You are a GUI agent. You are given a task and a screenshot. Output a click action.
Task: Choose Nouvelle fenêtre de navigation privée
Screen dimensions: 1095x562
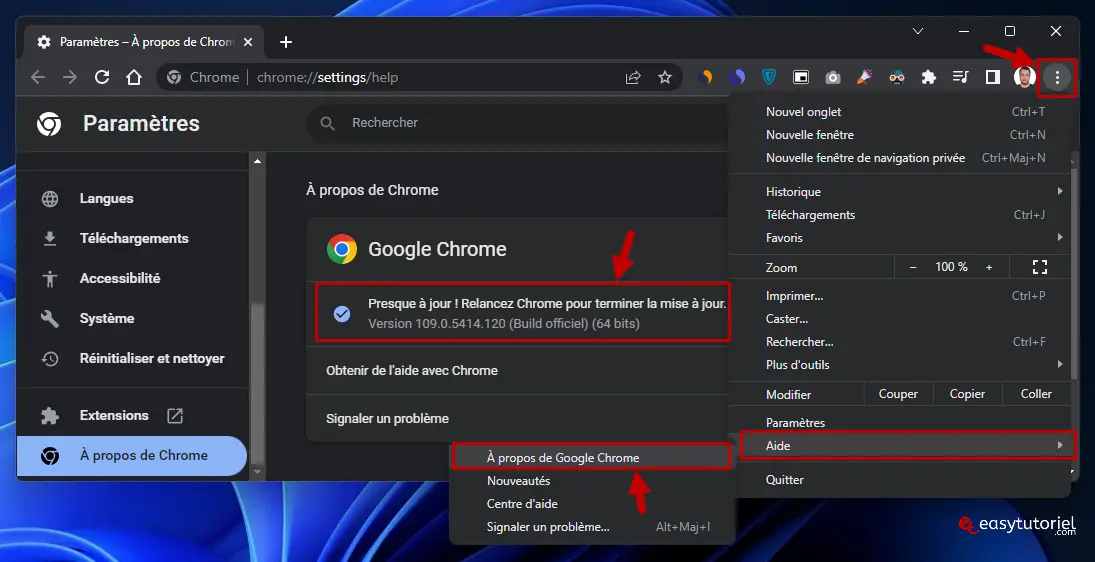[865, 158]
